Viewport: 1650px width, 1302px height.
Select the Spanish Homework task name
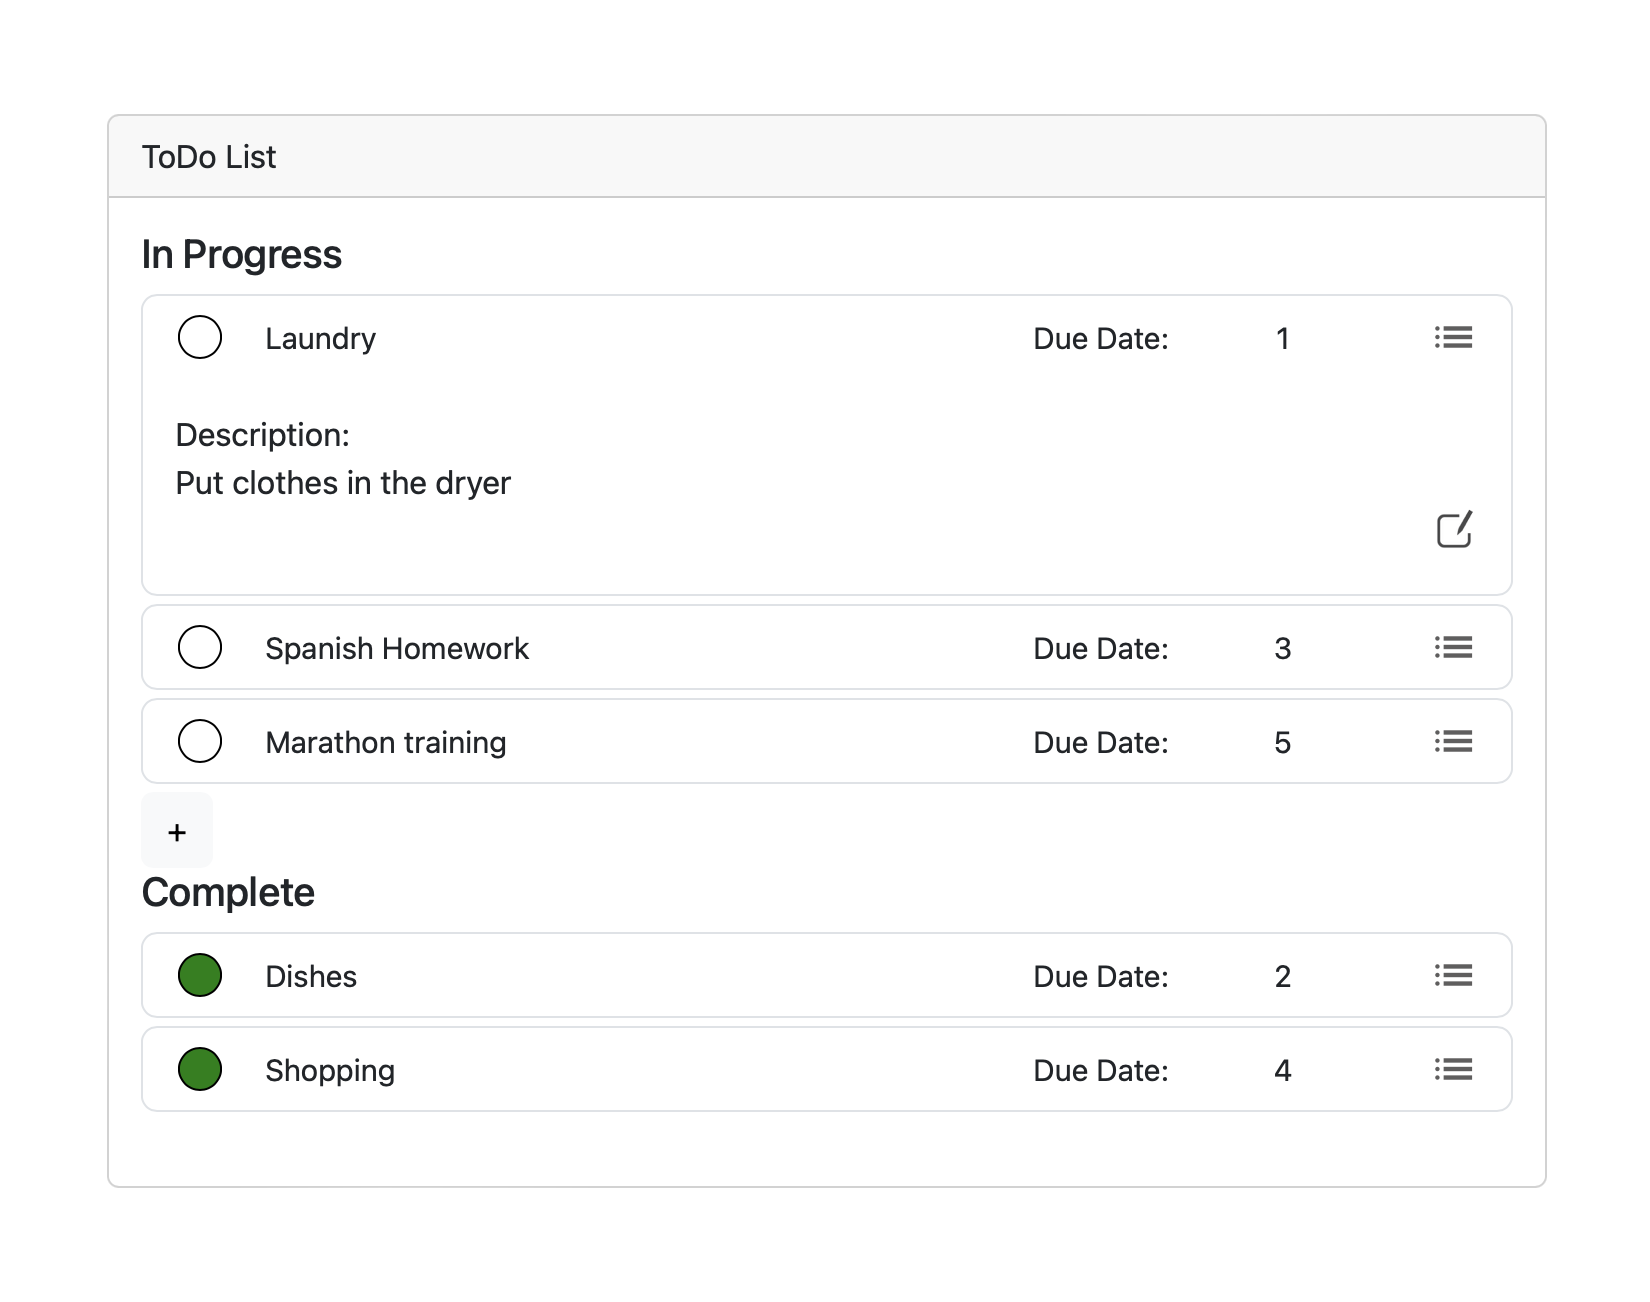[x=396, y=649]
